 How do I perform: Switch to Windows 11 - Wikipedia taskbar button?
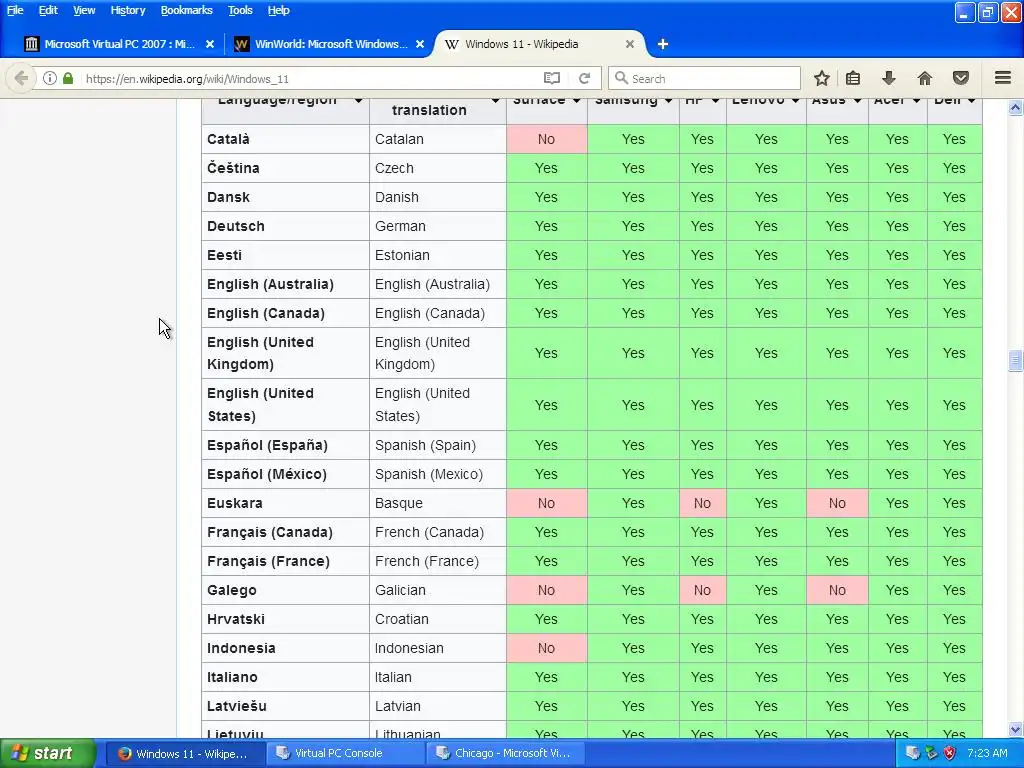[185, 753]
